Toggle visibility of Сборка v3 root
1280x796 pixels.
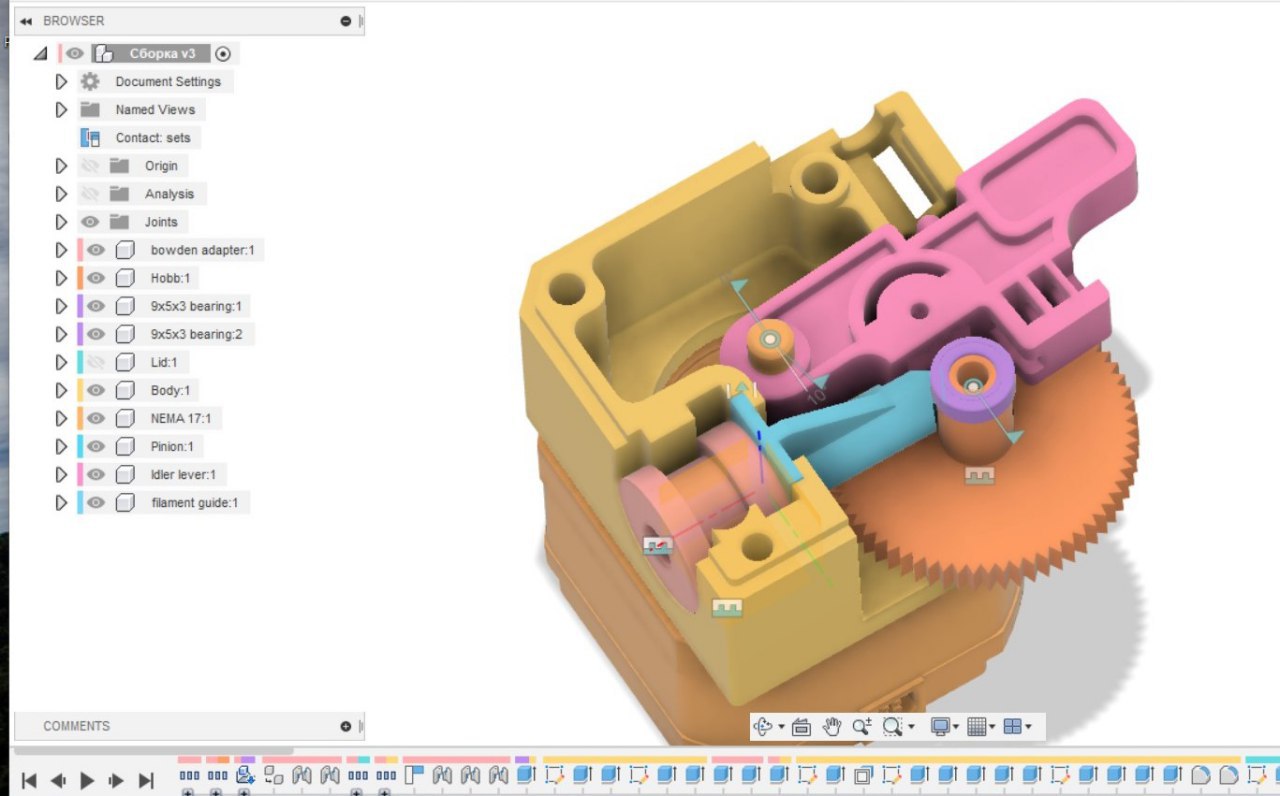[75, 54]
